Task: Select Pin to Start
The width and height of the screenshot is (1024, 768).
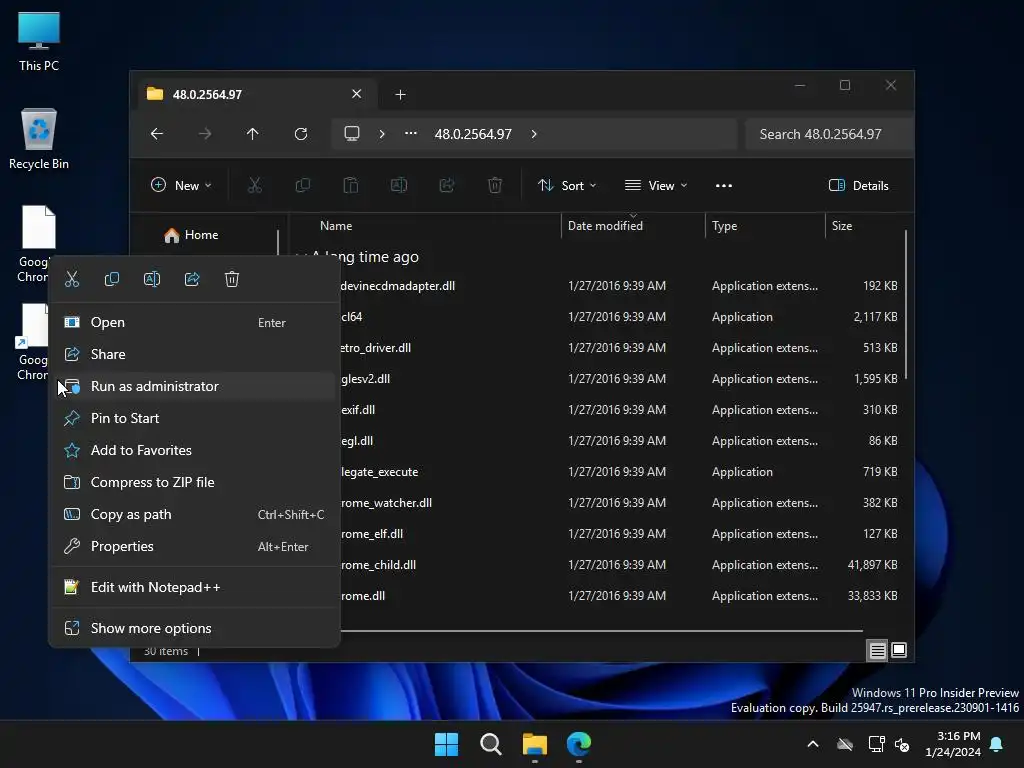Action: pos(194,418)
